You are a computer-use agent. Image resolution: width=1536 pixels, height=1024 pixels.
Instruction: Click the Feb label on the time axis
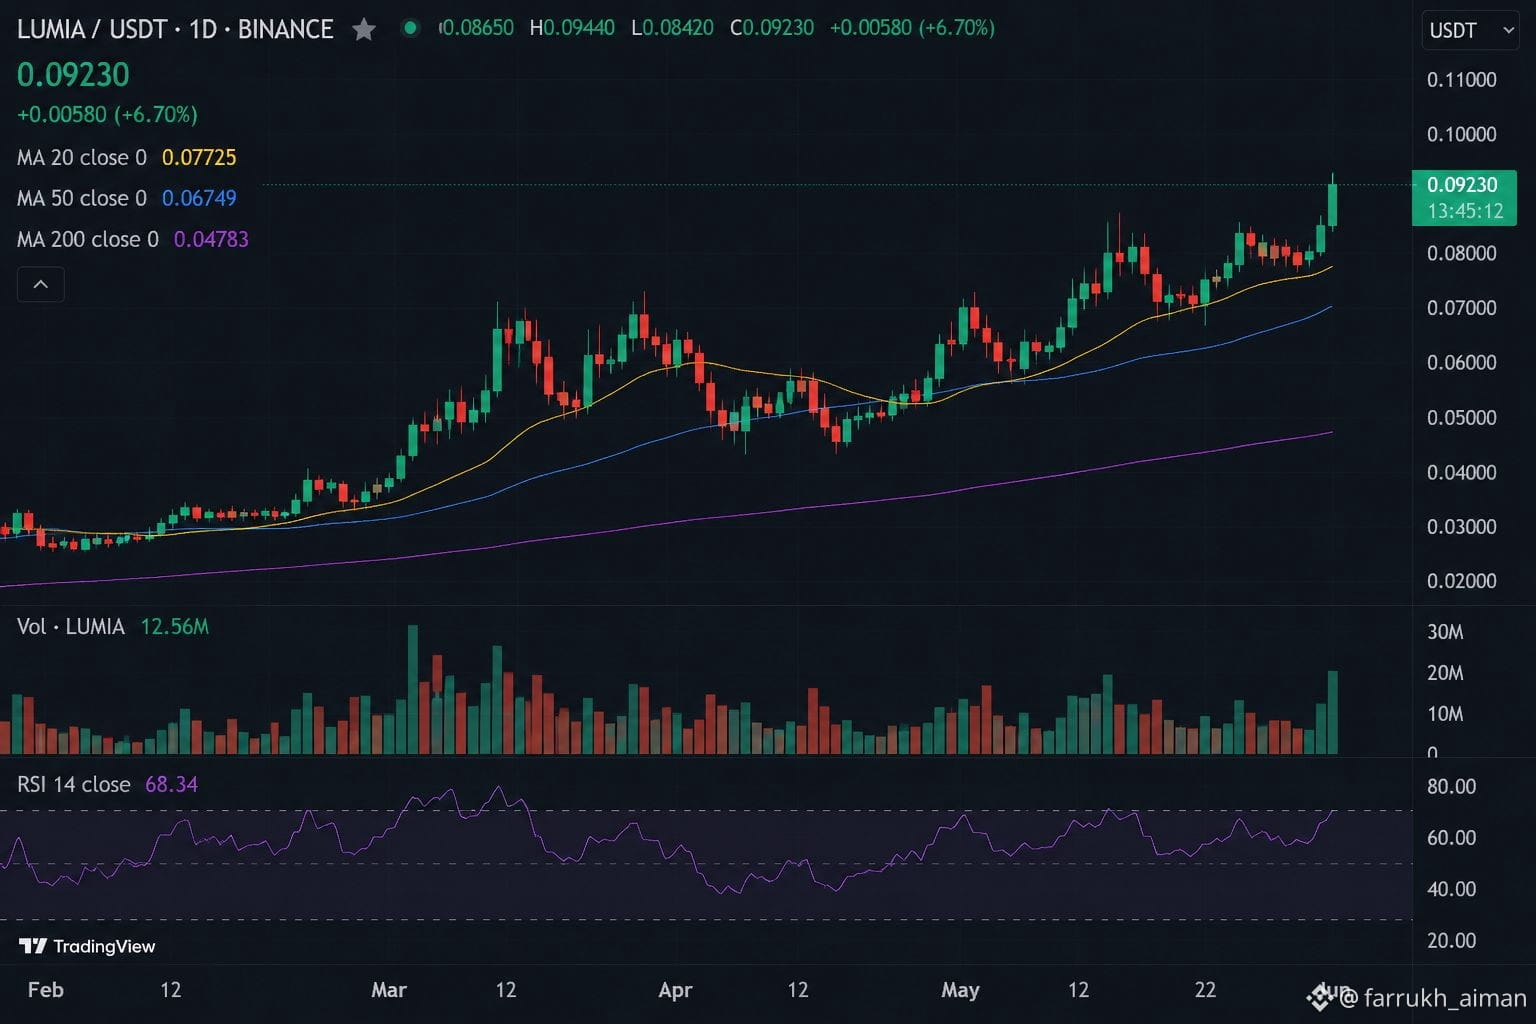(x=46, y=990)
